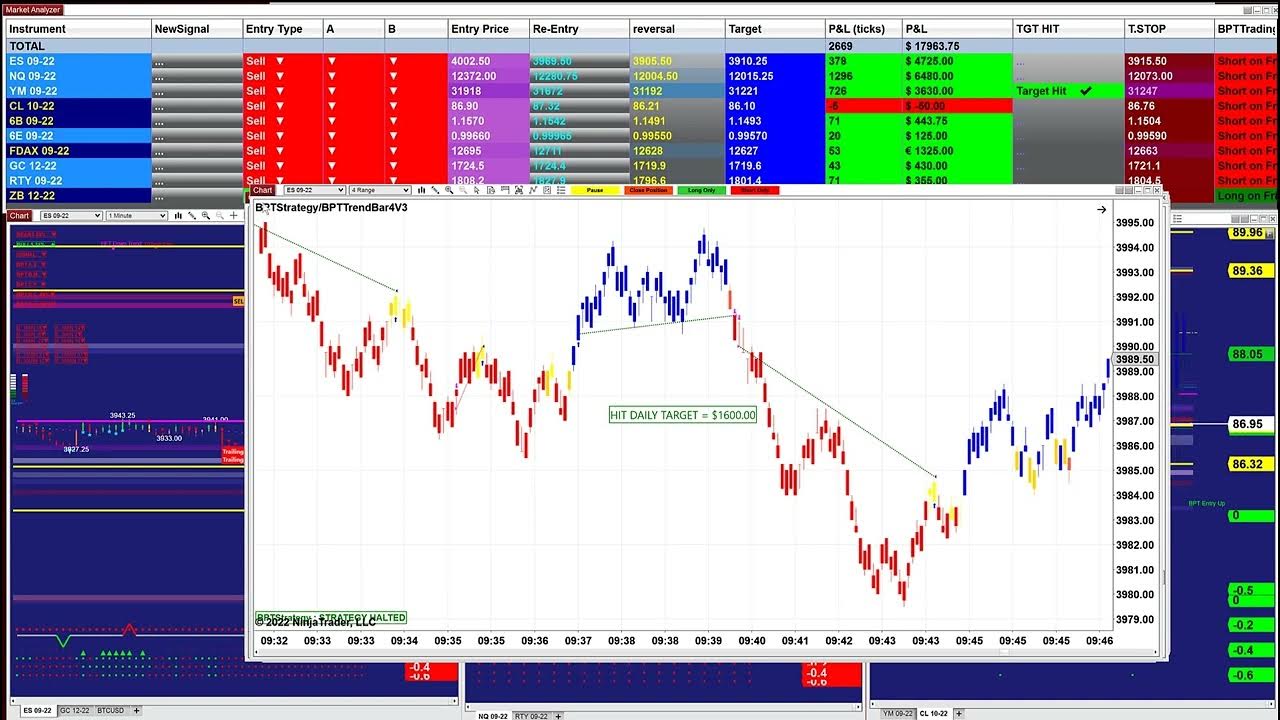Click CL 10-22 negative P&L cell $ -60.00
Viewport: 1280px width, 720px height.
pos(957,106)
